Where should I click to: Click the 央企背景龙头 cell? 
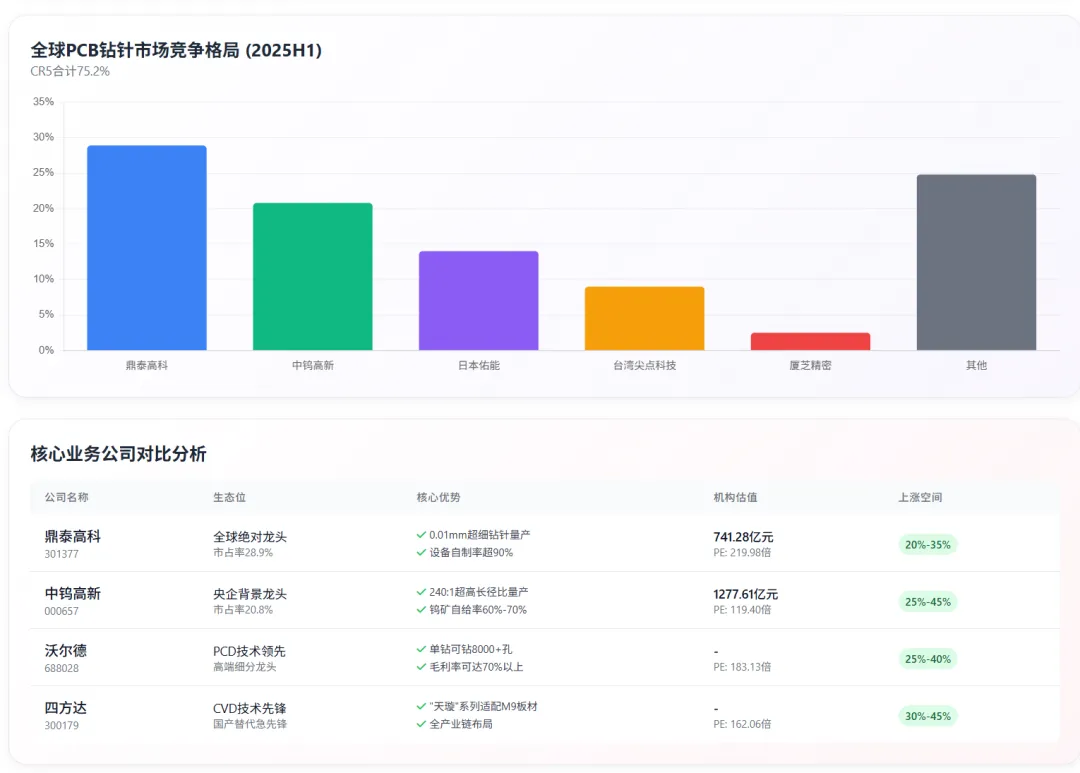click(250, 594)
